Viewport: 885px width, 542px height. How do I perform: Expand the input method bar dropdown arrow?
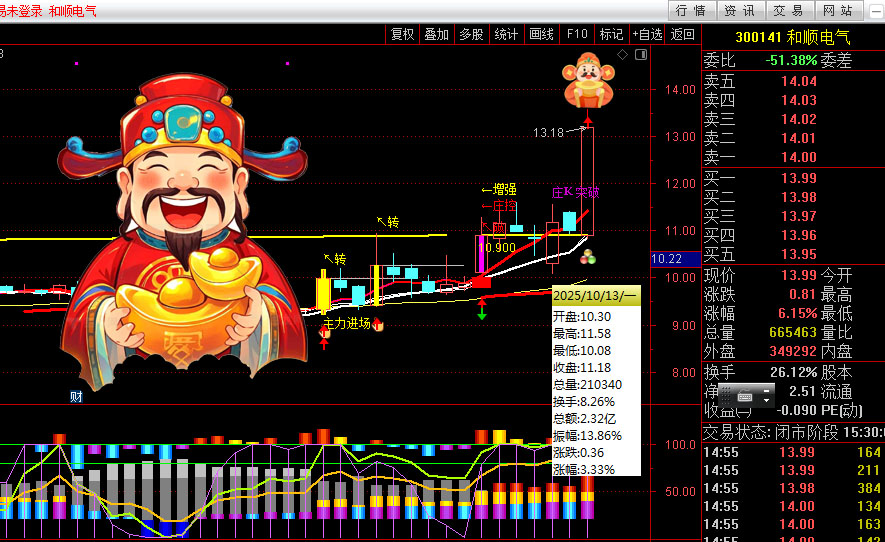[767, 400]
